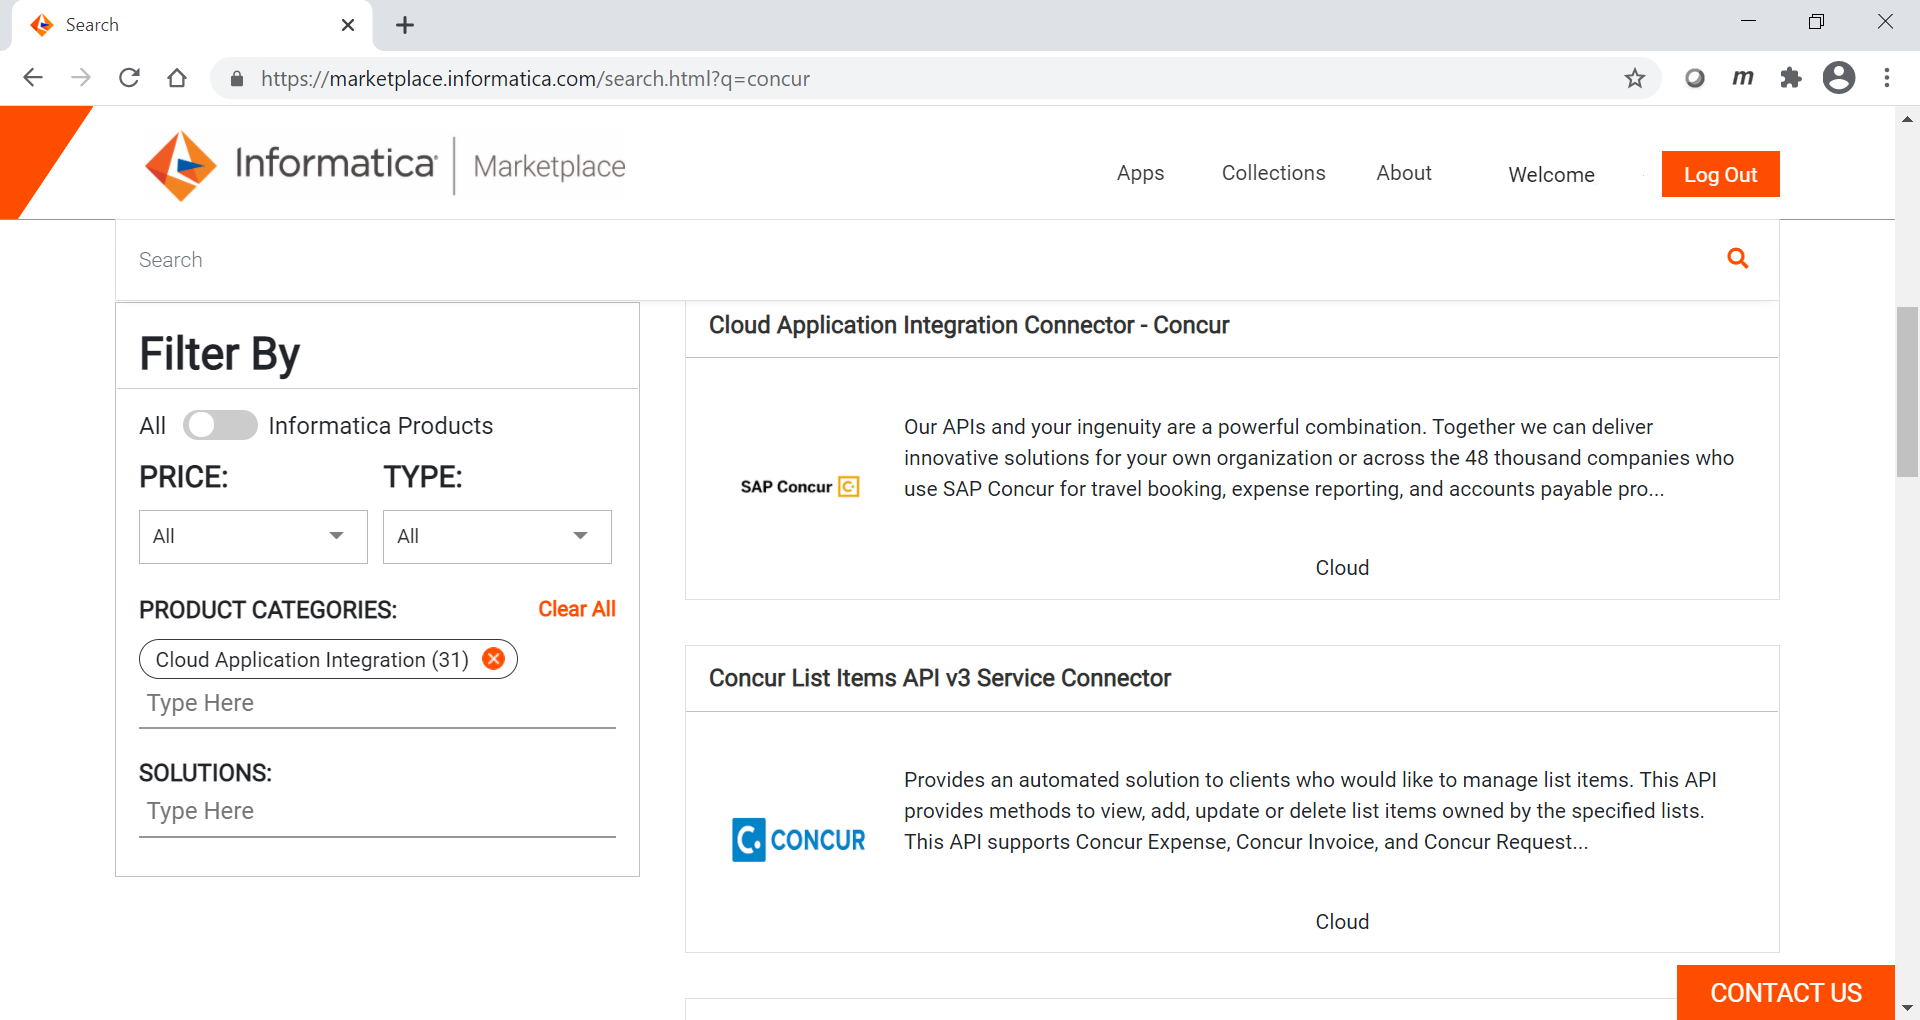Open a new browser tab

click(405, 25)
